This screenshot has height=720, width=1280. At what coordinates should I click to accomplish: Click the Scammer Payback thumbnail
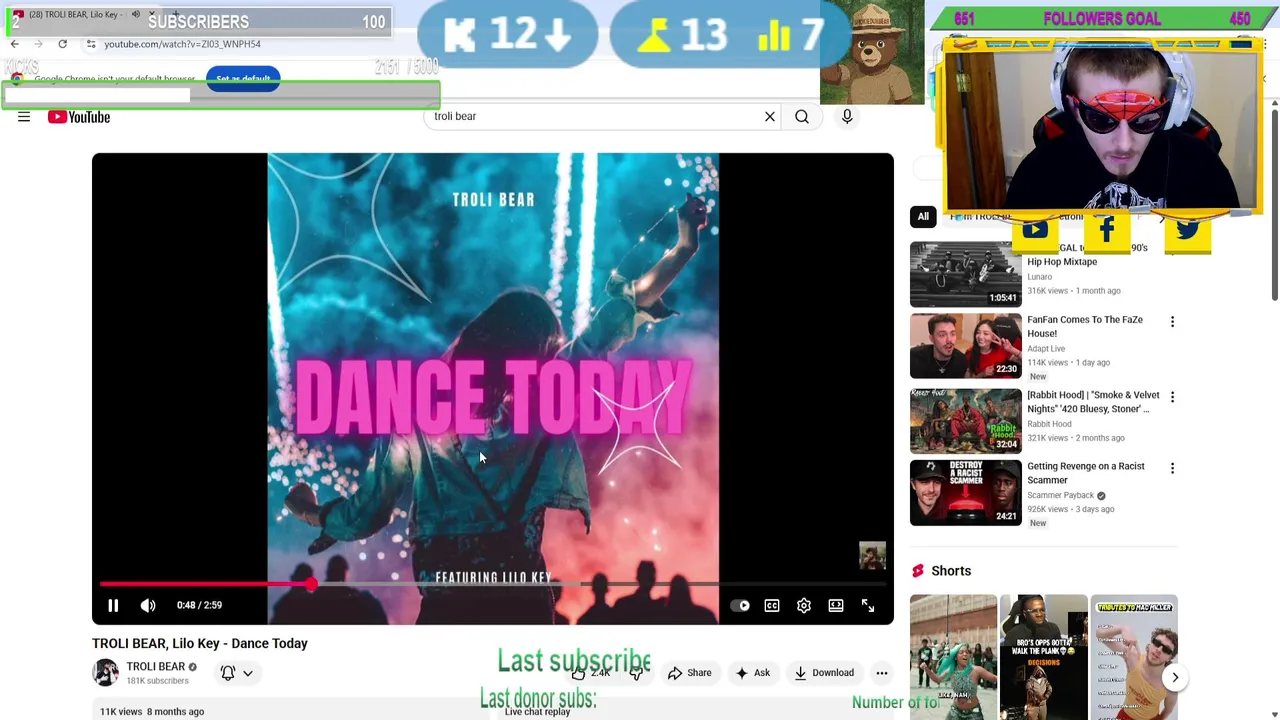pos(965,493)
